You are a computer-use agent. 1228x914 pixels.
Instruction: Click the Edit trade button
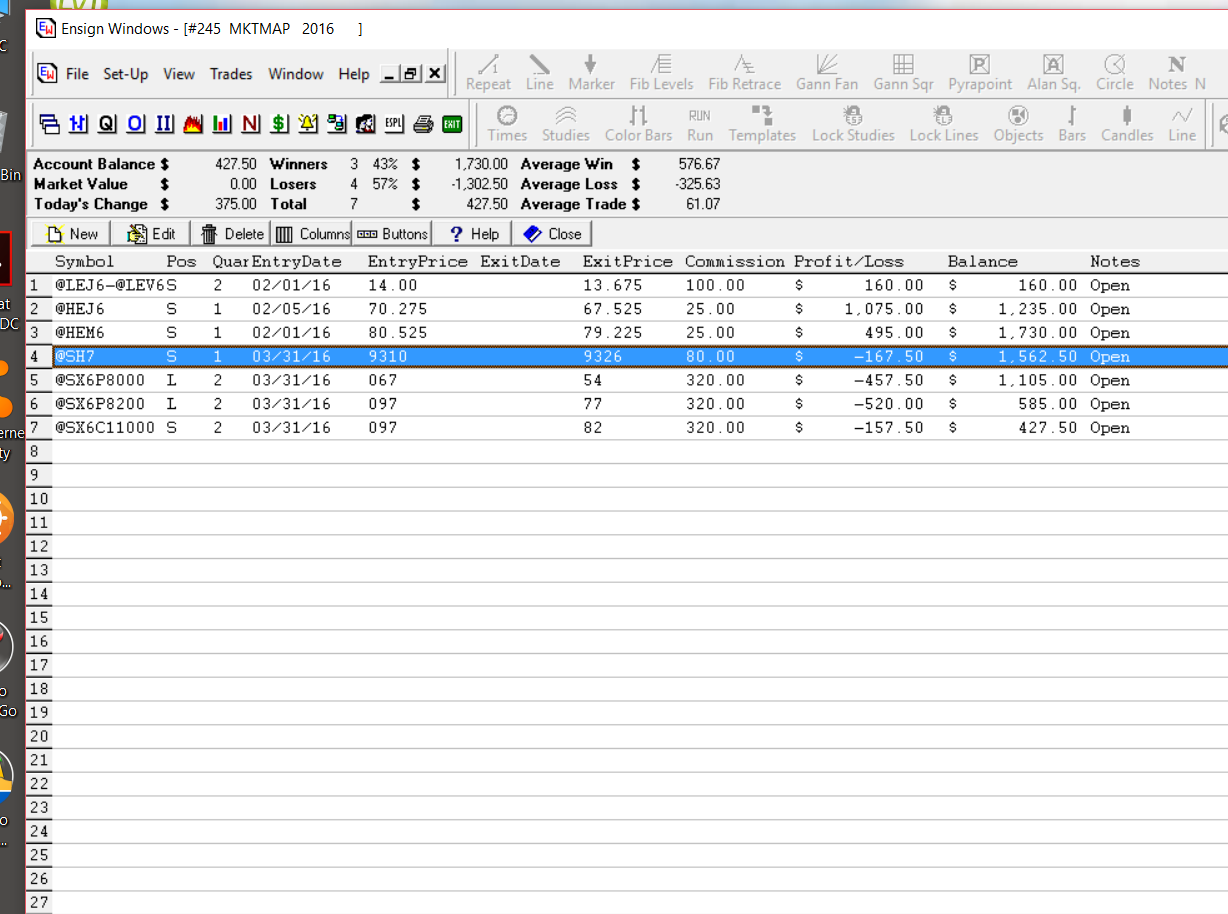pos(150,233)
